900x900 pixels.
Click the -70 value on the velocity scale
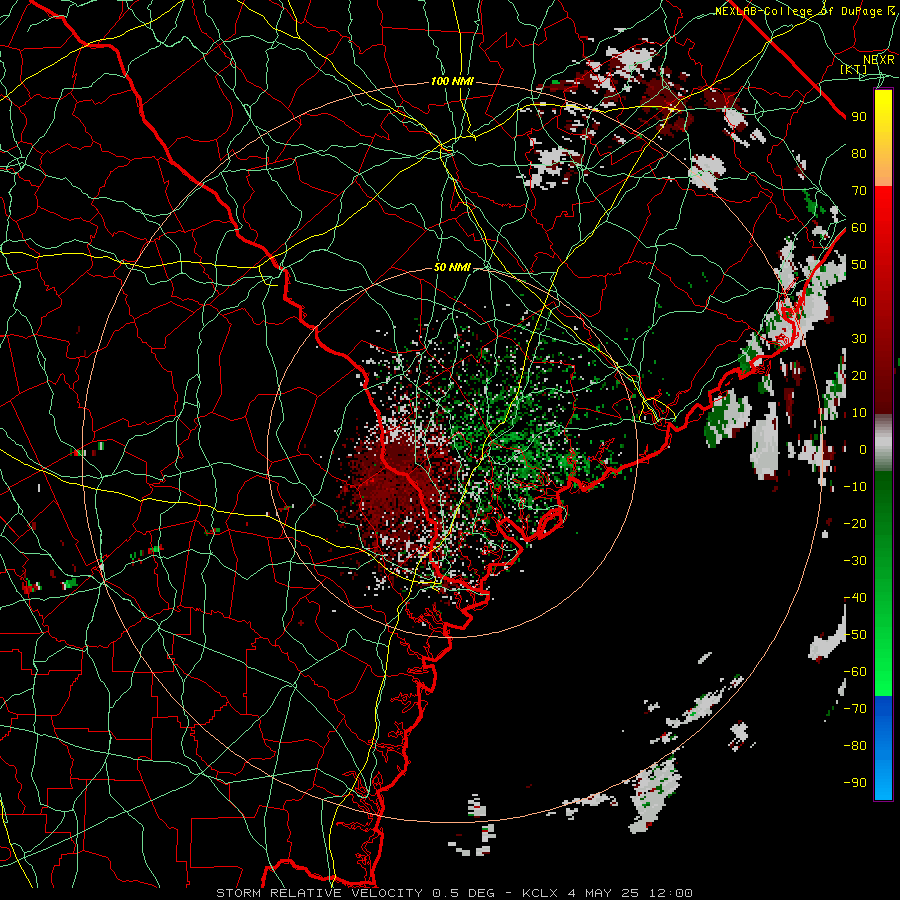(x=855, y=709)
